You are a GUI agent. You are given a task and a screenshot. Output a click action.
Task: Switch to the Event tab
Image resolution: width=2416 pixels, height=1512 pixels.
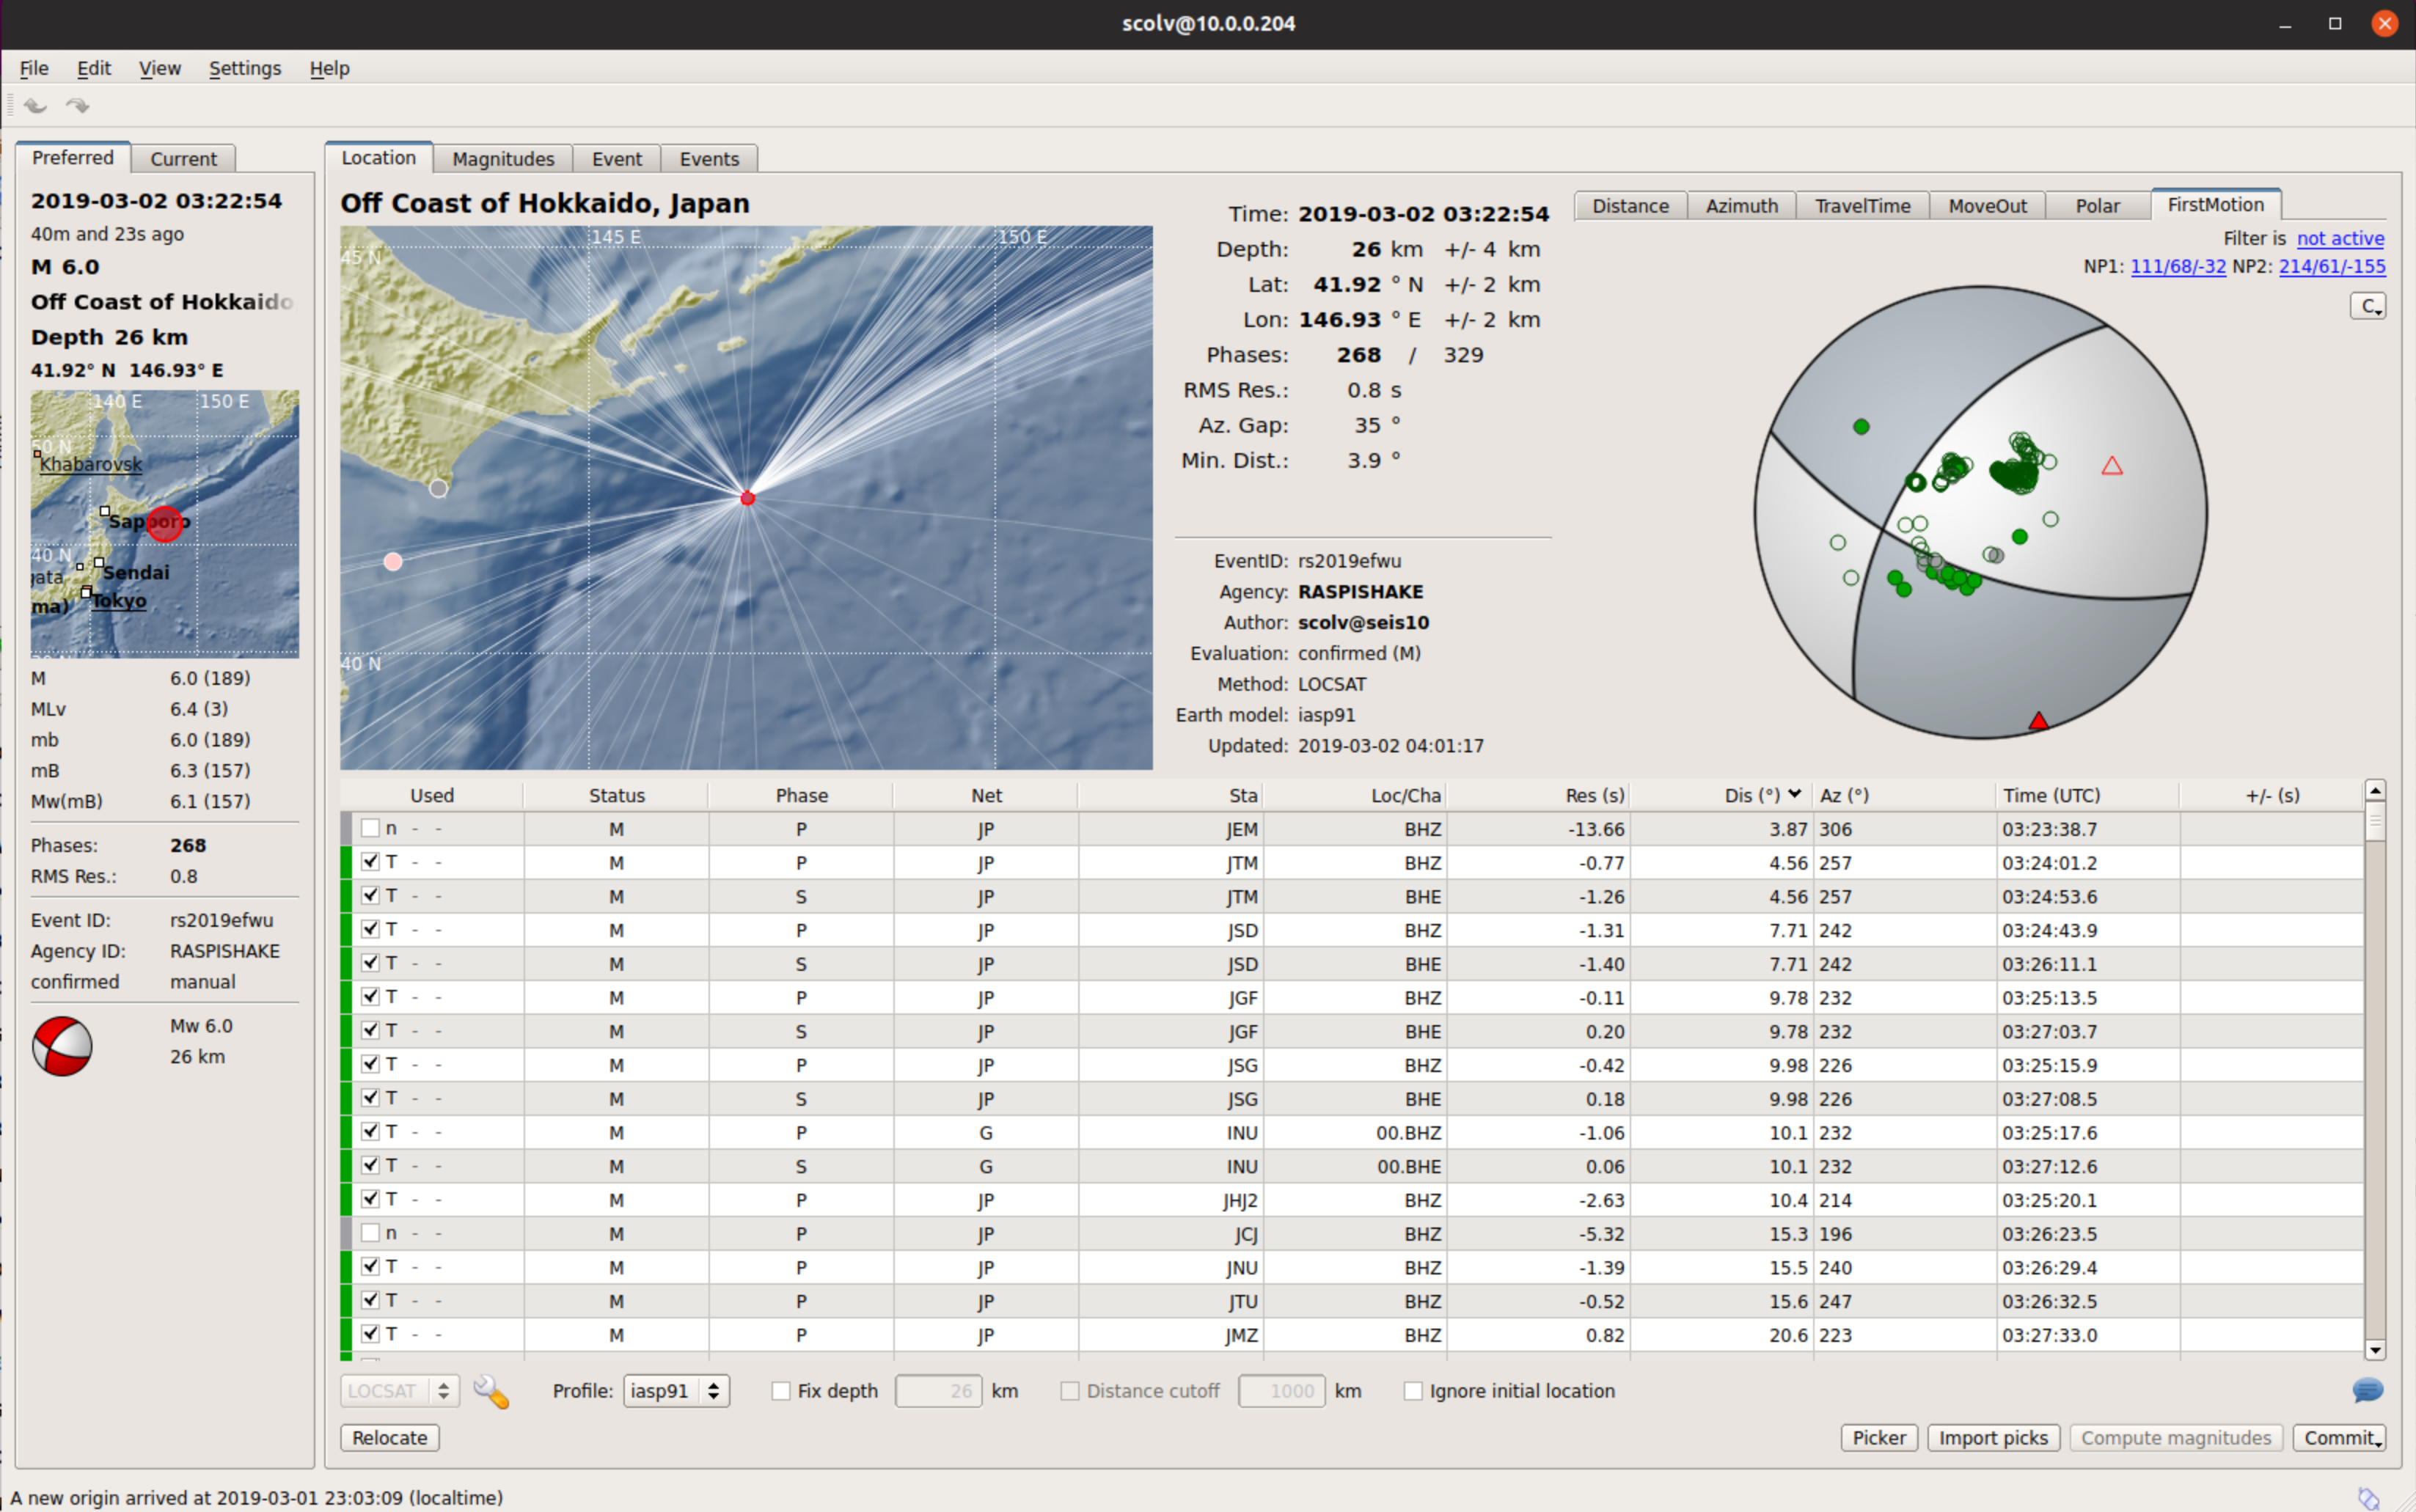click(x=617, y=159)
